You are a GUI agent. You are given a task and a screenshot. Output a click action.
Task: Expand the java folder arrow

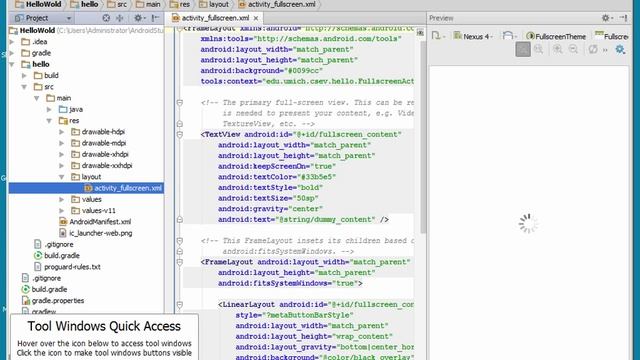click(x=49, y=109)
